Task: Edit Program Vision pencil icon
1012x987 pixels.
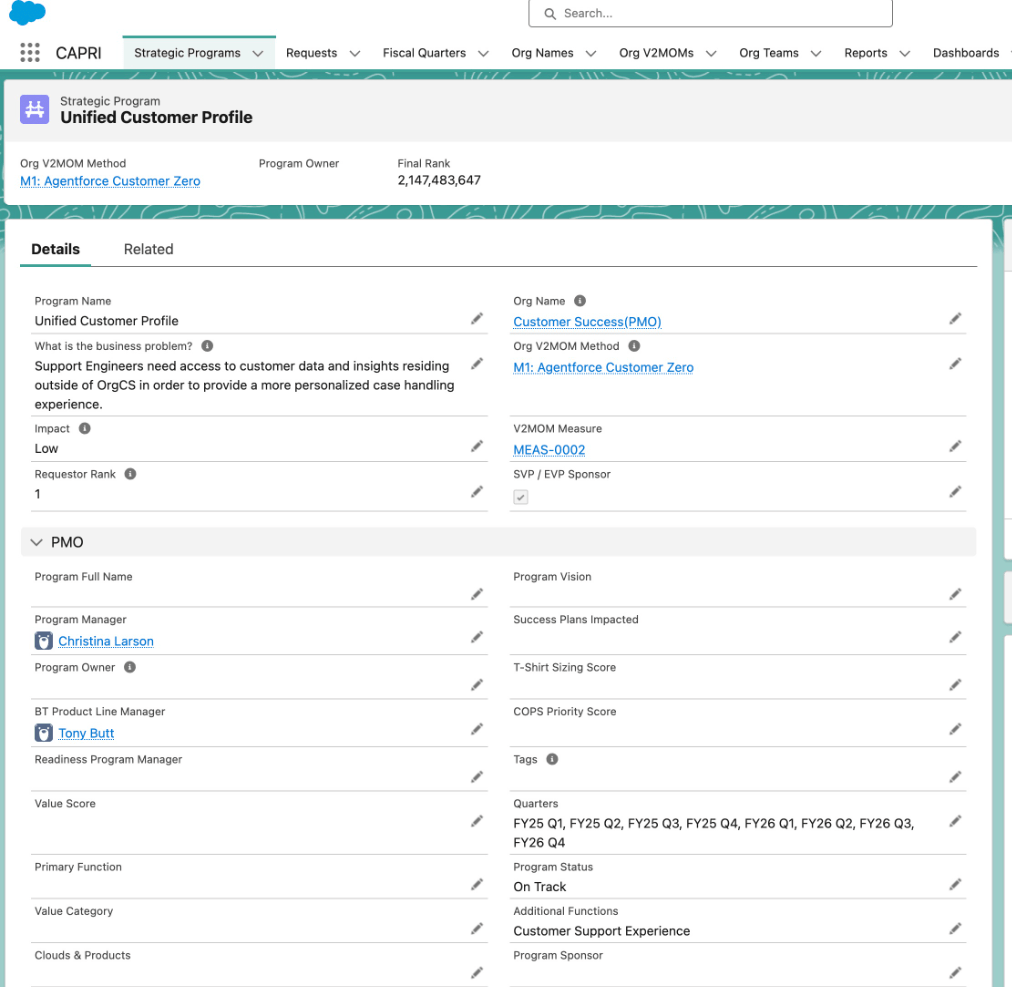Action: (x=955, y=594)
